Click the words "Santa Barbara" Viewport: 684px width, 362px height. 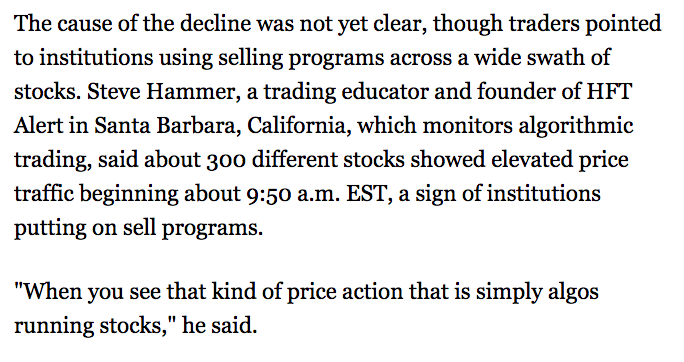point(168,126)
